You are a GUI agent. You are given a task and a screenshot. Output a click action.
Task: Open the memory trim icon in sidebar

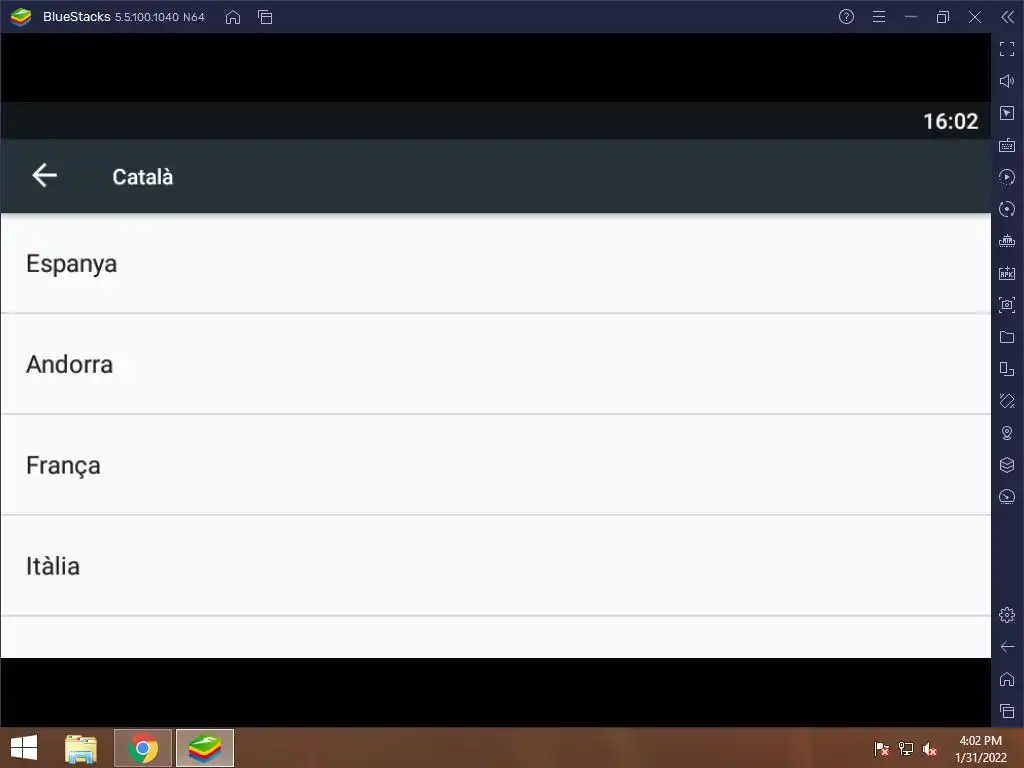tap(1007, 241)
